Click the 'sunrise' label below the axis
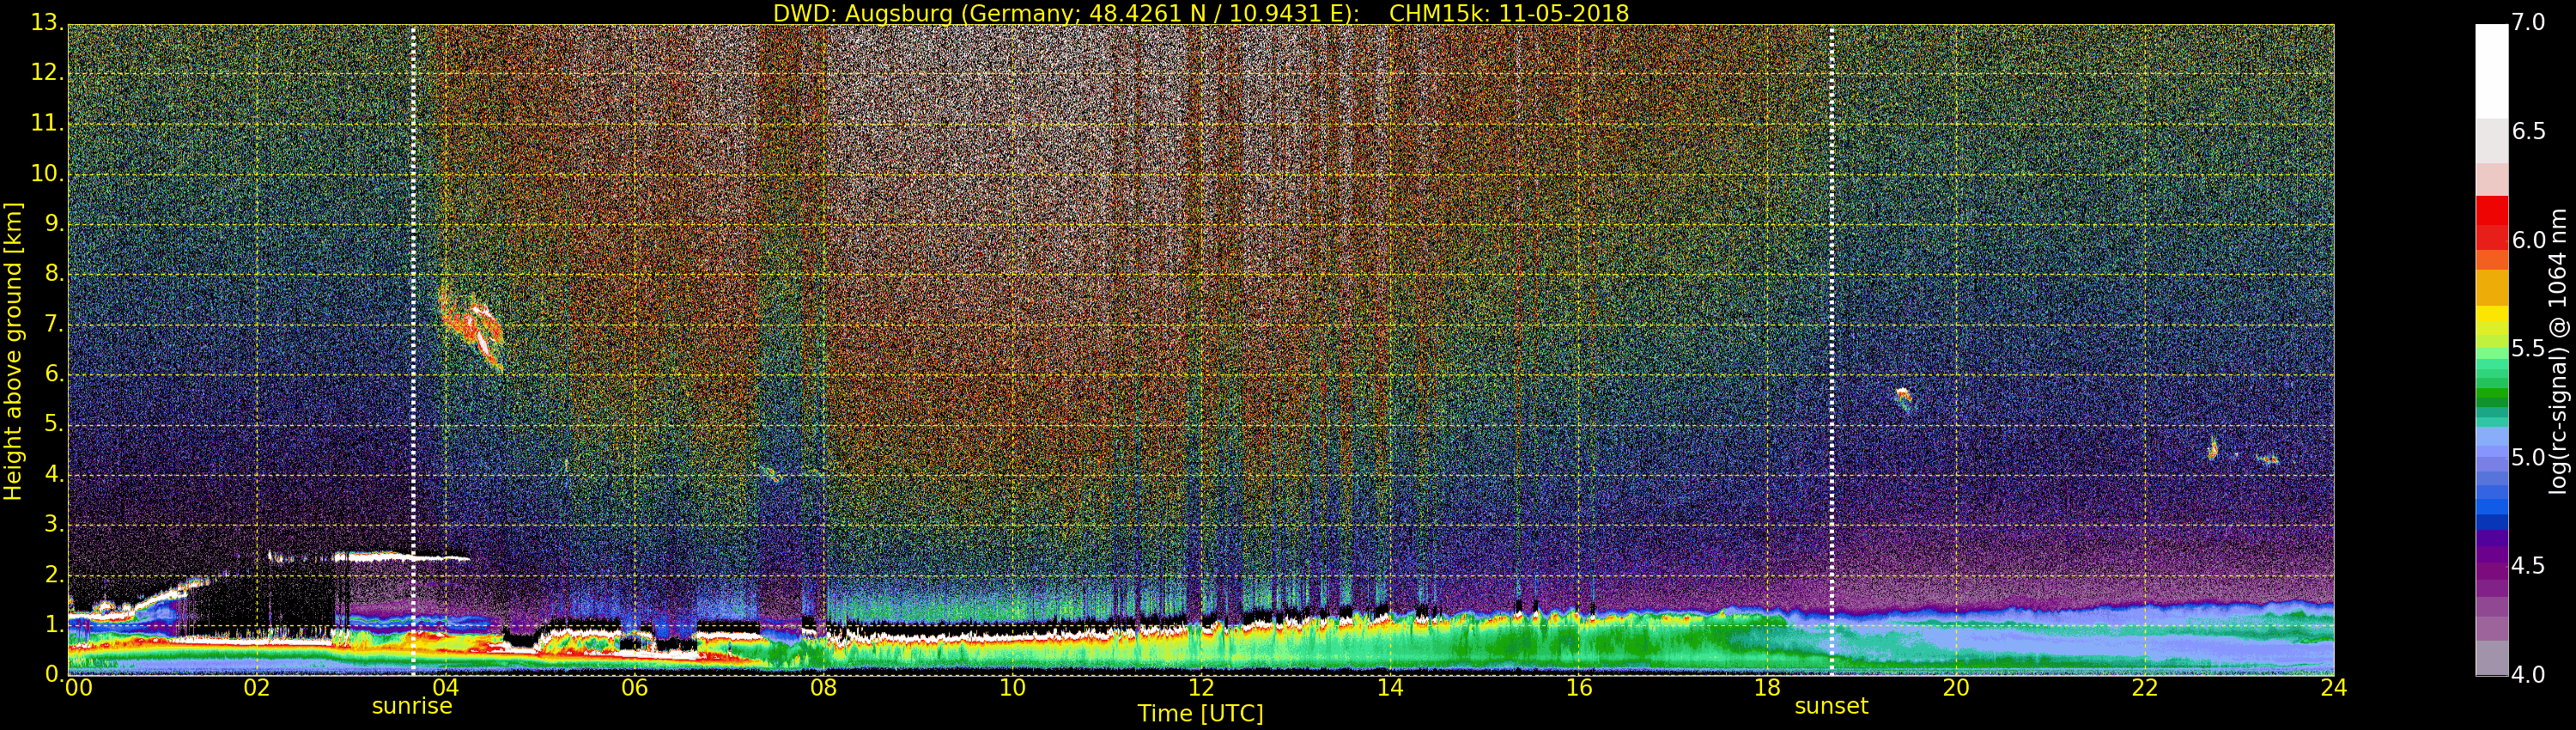The height and width of the screenshot is (730, 2576). pyautogui.click(x=412, y=706)
